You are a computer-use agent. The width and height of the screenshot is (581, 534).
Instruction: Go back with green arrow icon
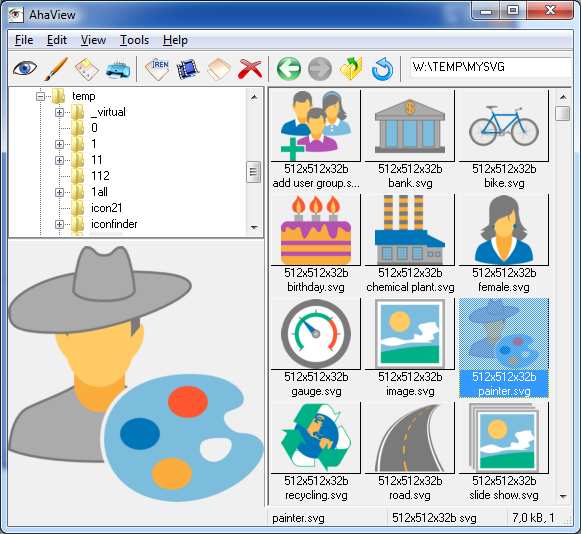(289, 69)
